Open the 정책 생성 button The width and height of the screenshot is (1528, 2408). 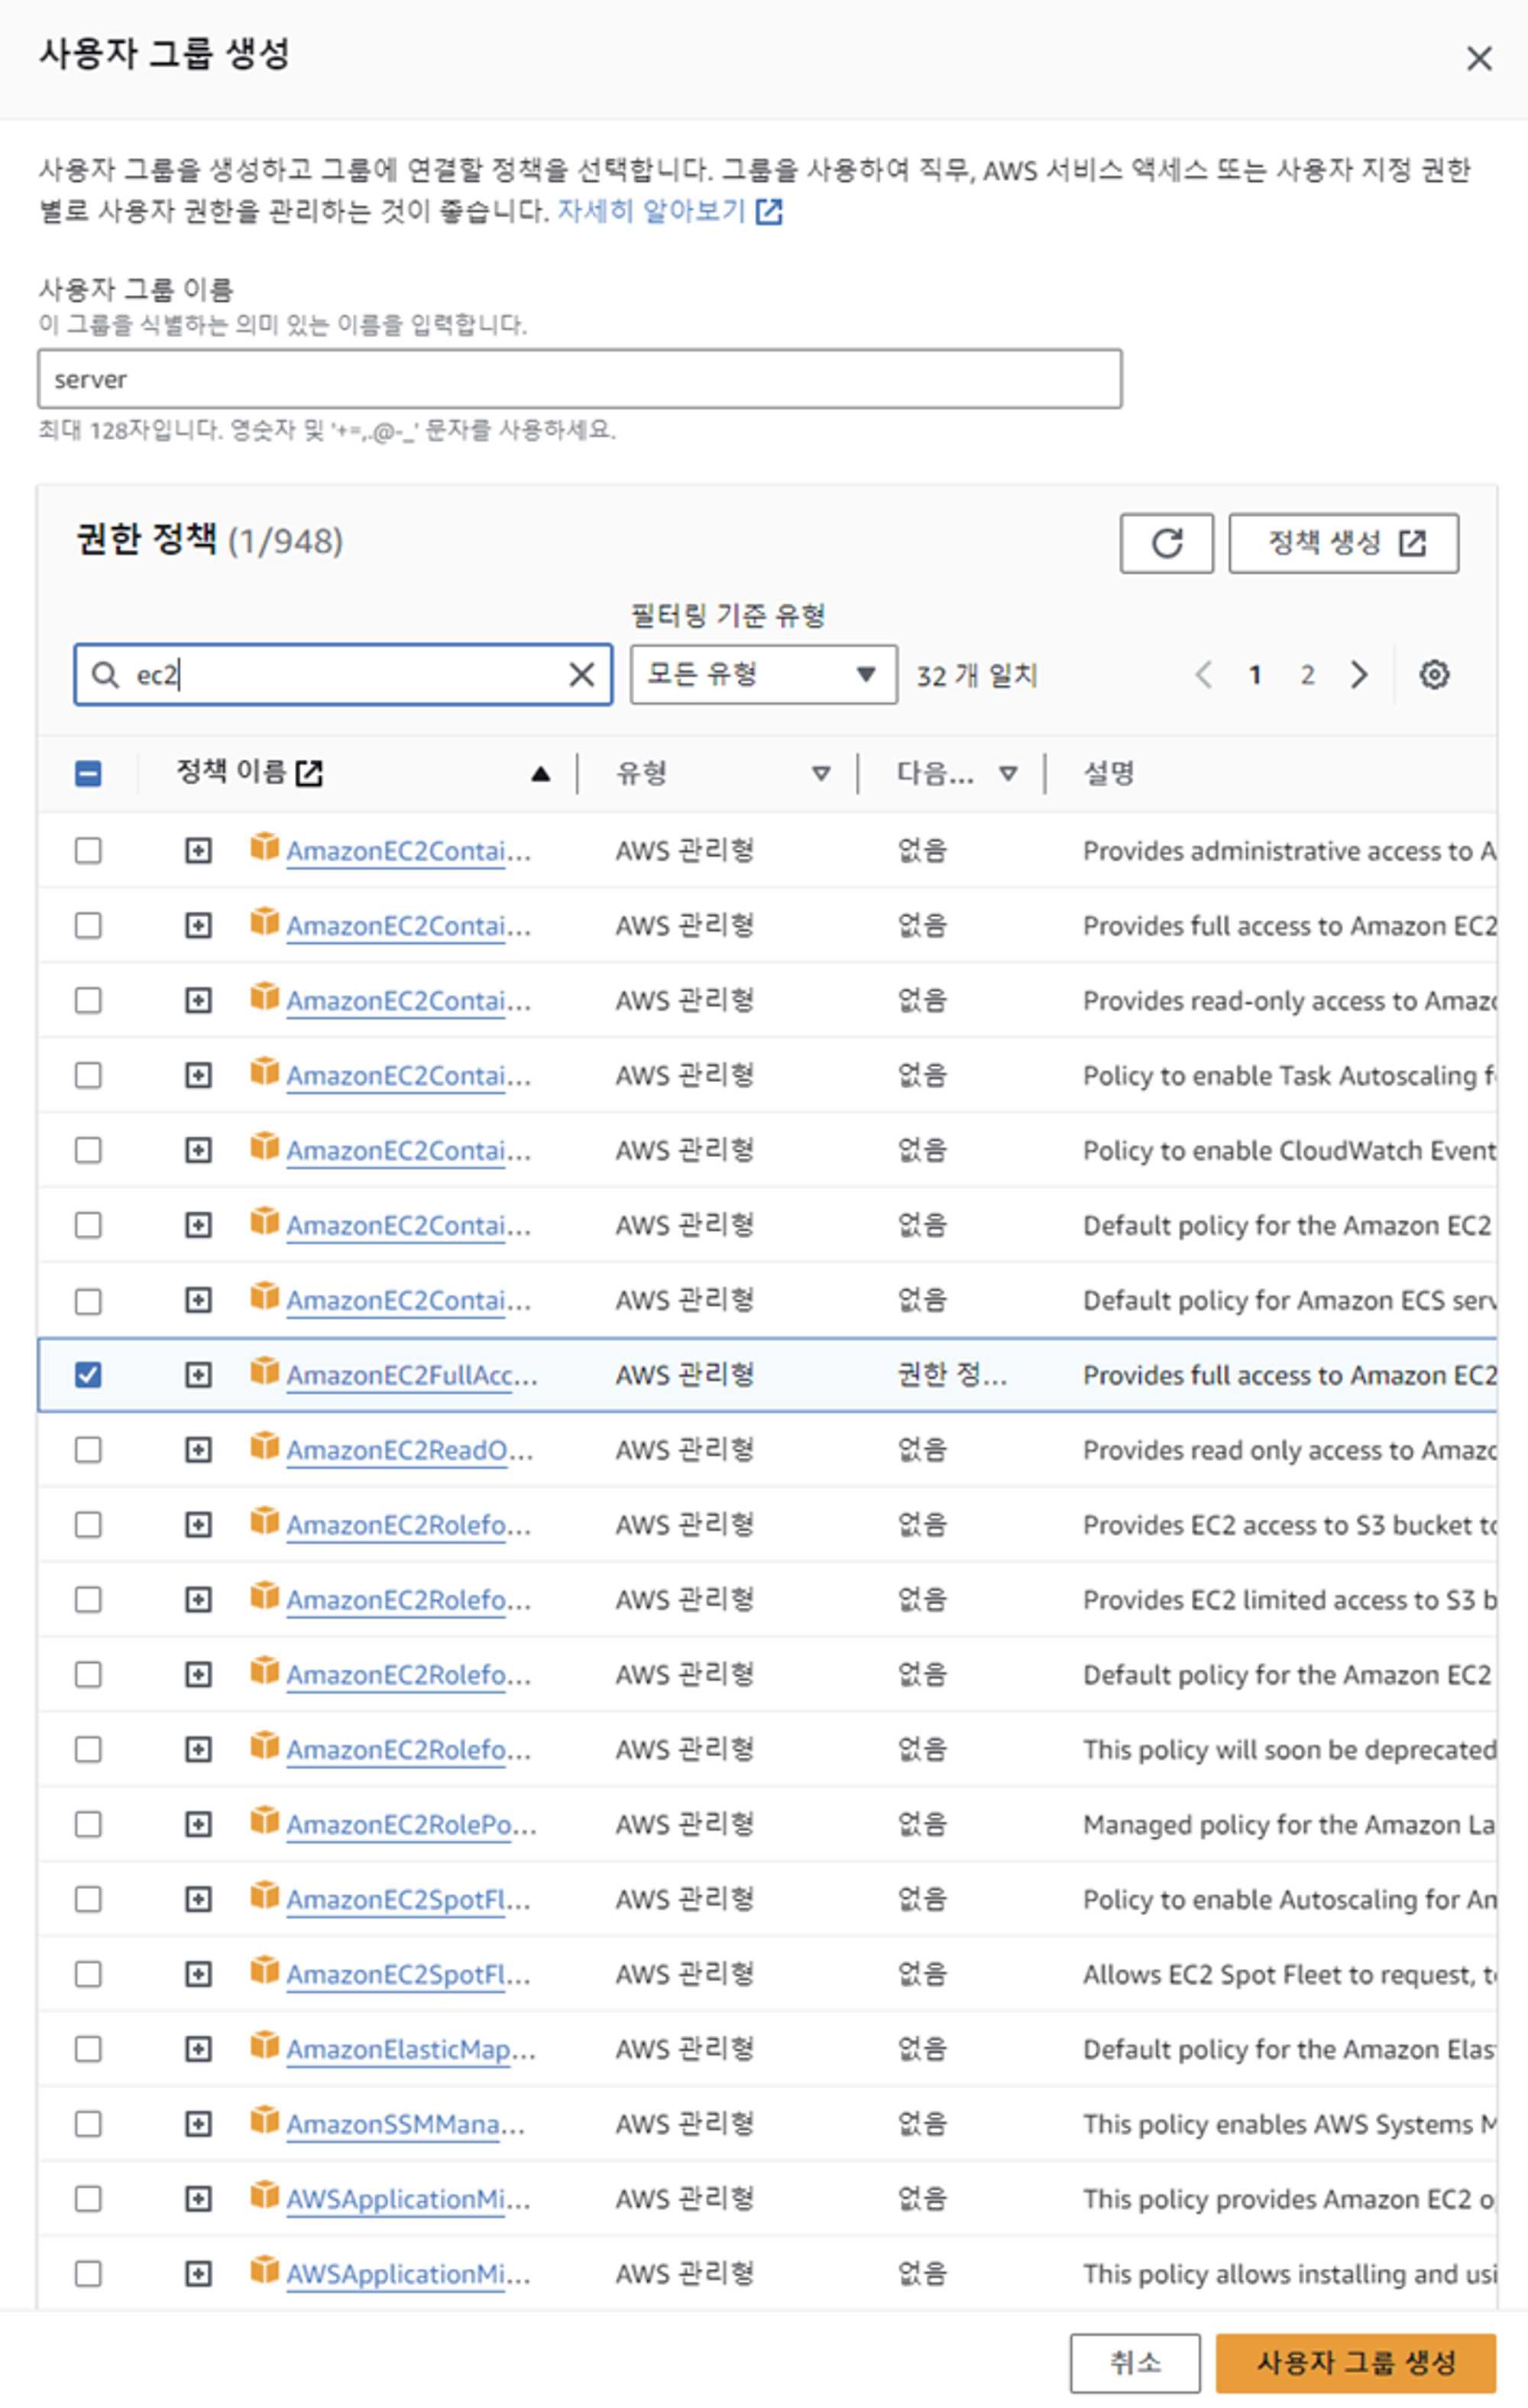pyautogui.click(x=1343, y=543)
